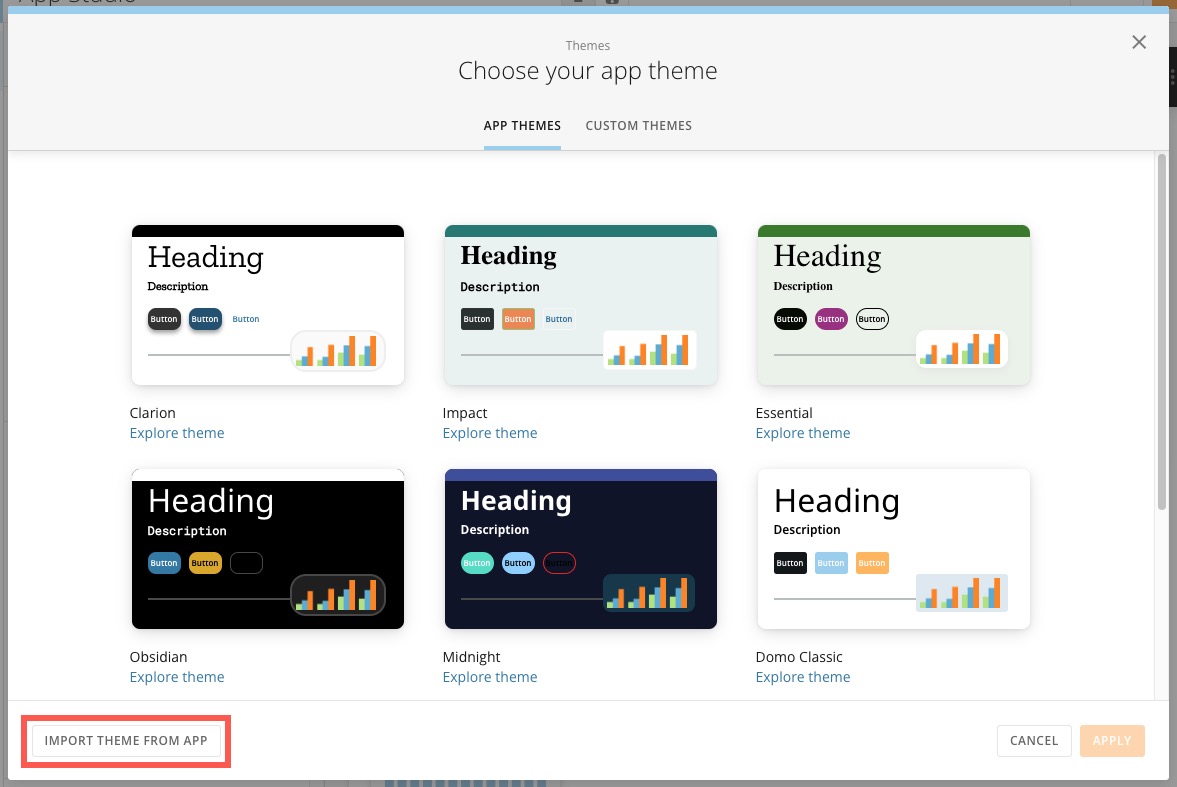This screenshot has height=787, width=1177.
Task: Open Explore theme under Domo Classic
Action: point(803,676)
